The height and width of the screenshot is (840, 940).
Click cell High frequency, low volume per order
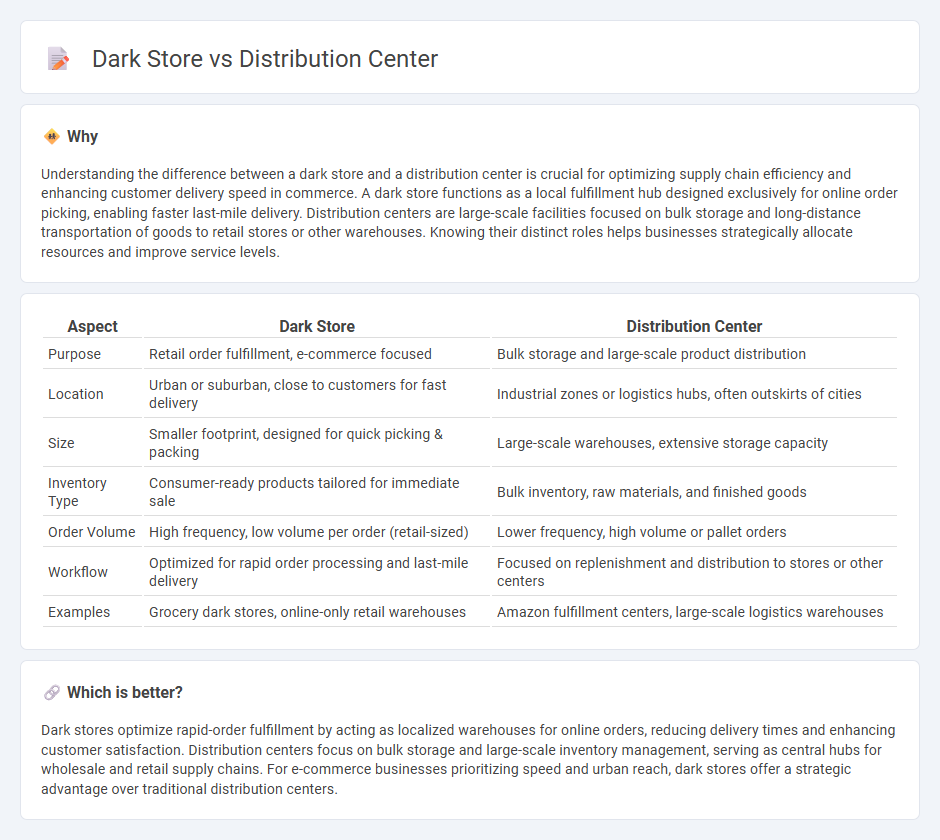click(x=317, y=532)
